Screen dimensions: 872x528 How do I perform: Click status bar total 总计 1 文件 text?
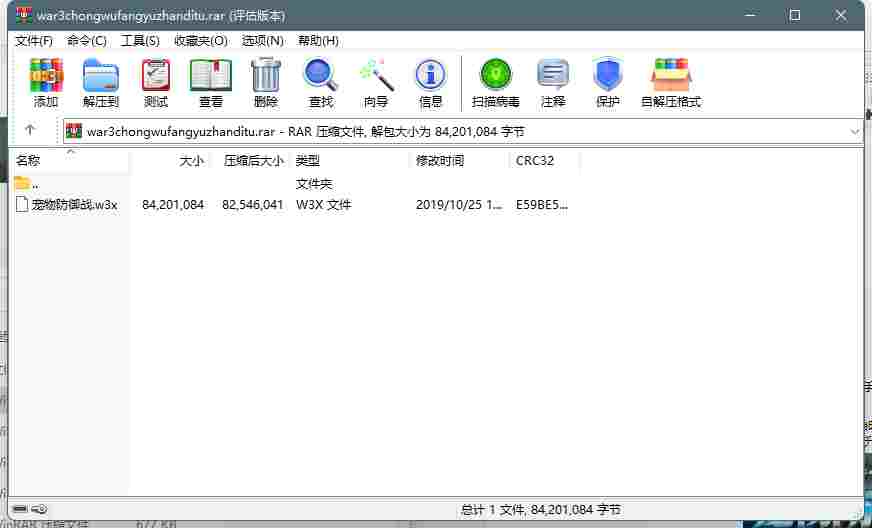pyautogui.click(x=541, y=509)
